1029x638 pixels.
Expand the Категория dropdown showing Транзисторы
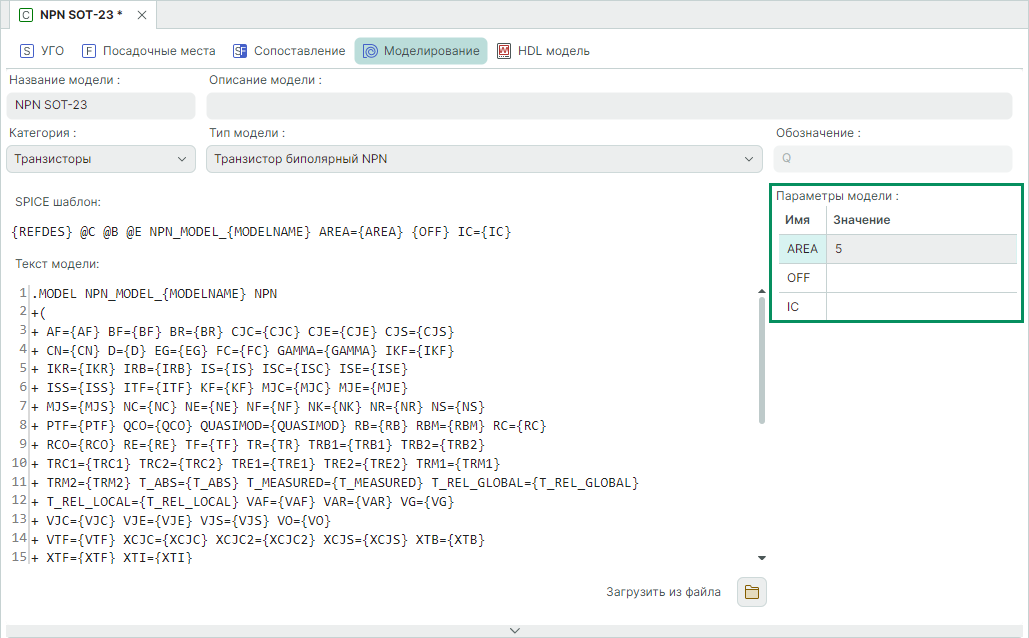[x=101, y=159]
